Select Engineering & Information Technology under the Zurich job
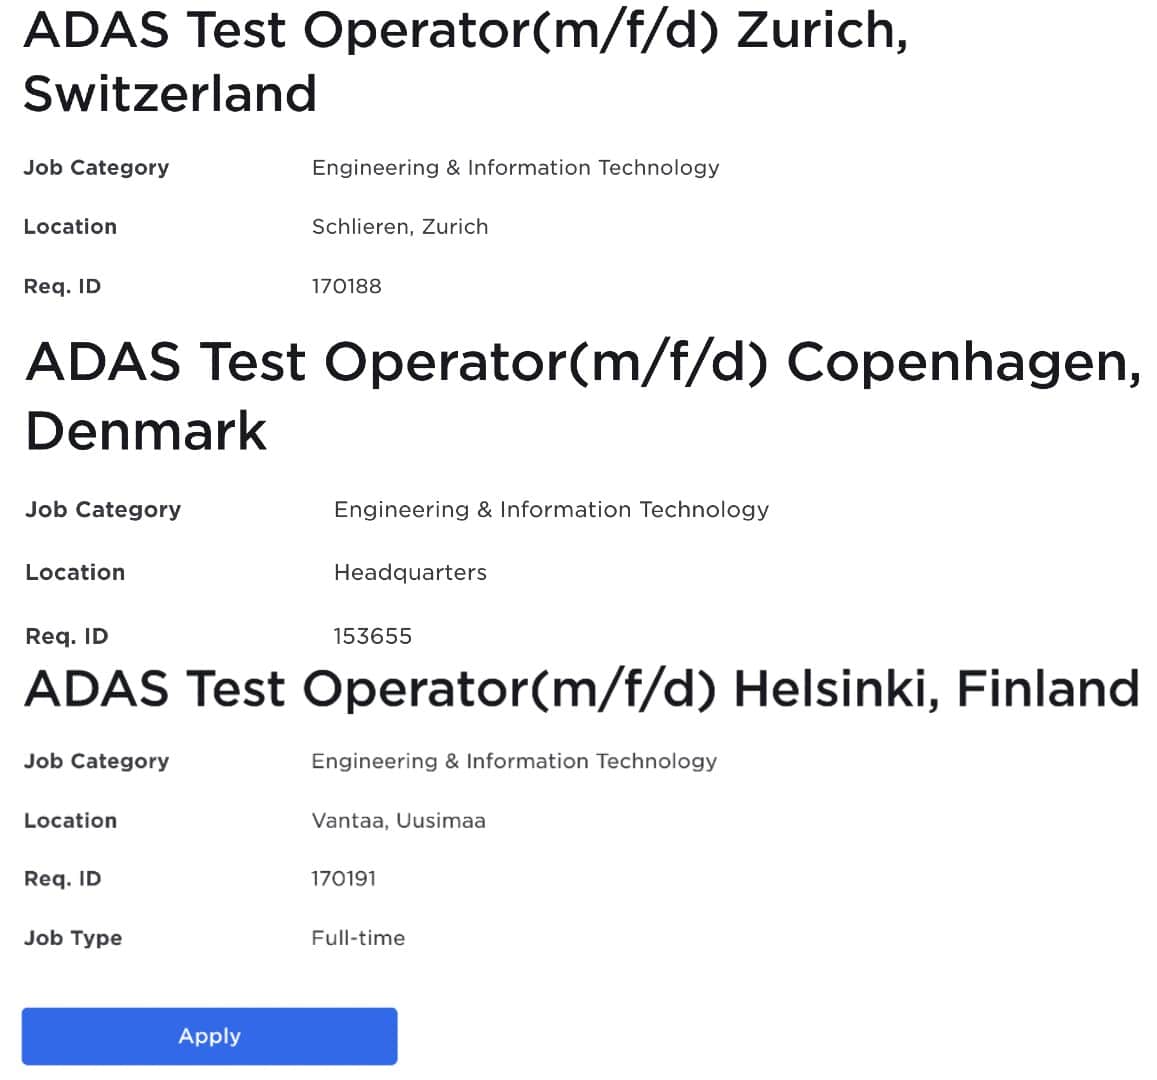The height and width of the screenshot is (1080, 1157). pos(515,168)
